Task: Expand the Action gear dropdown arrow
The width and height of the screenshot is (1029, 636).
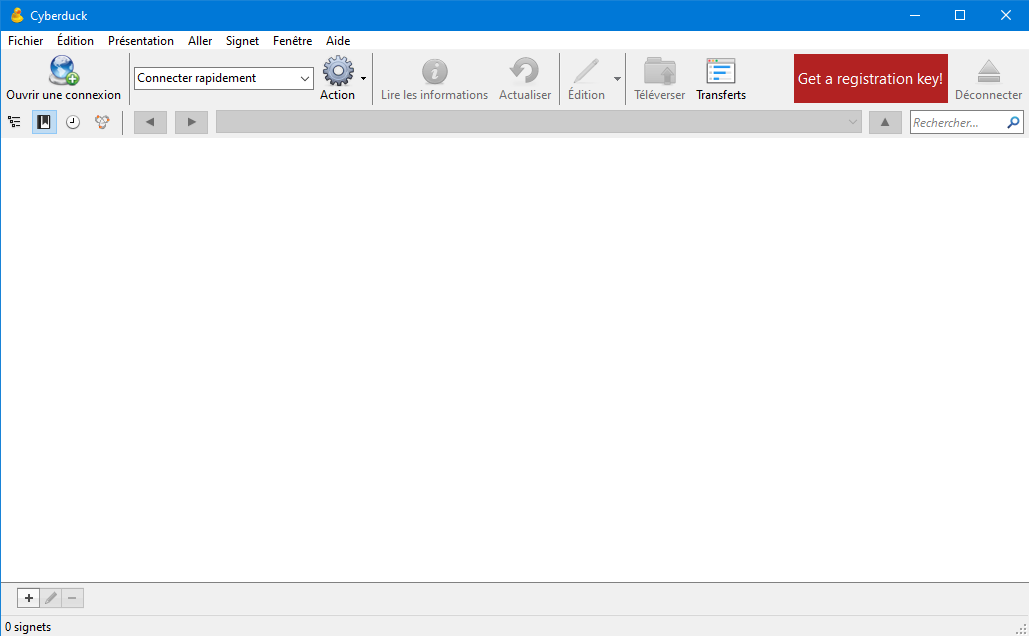Action: [x=364, y=79]
